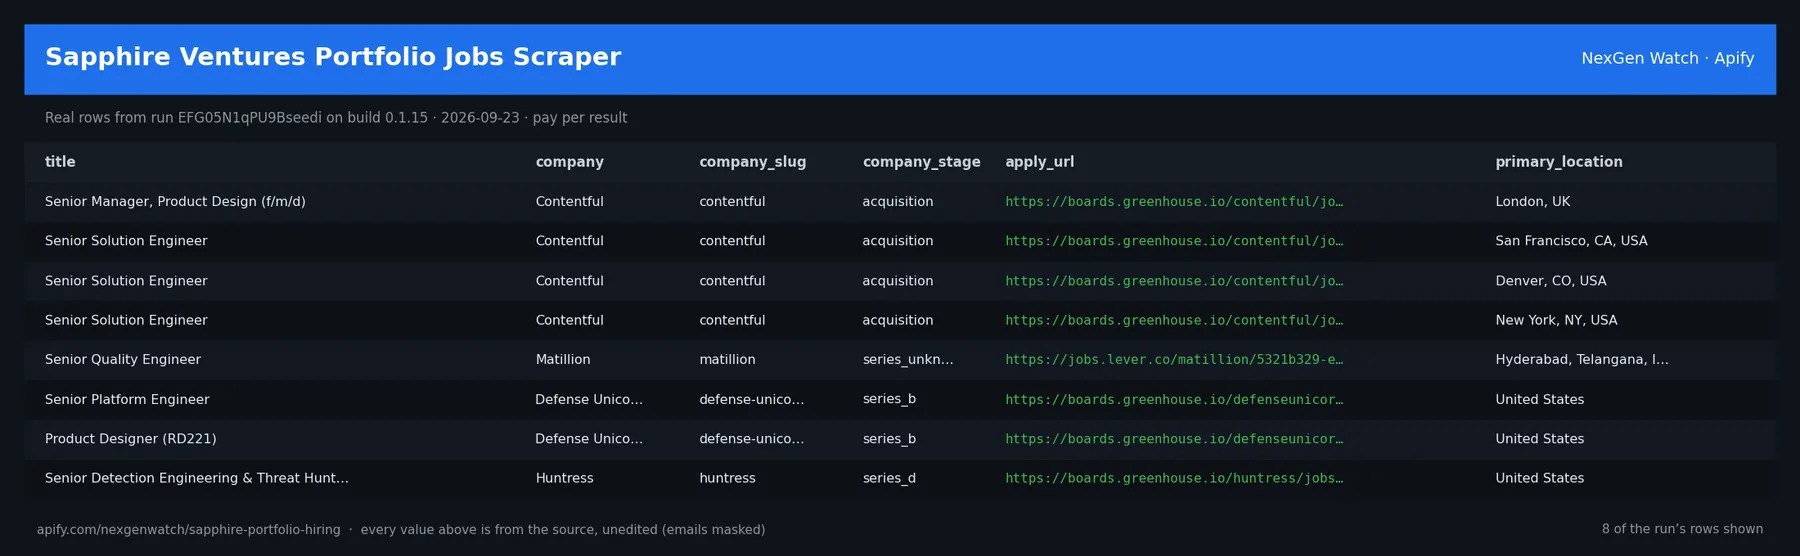This screenshot has width=1800, height=556.
Task: Click slug 'matillion'
Action: click(727, 360)
